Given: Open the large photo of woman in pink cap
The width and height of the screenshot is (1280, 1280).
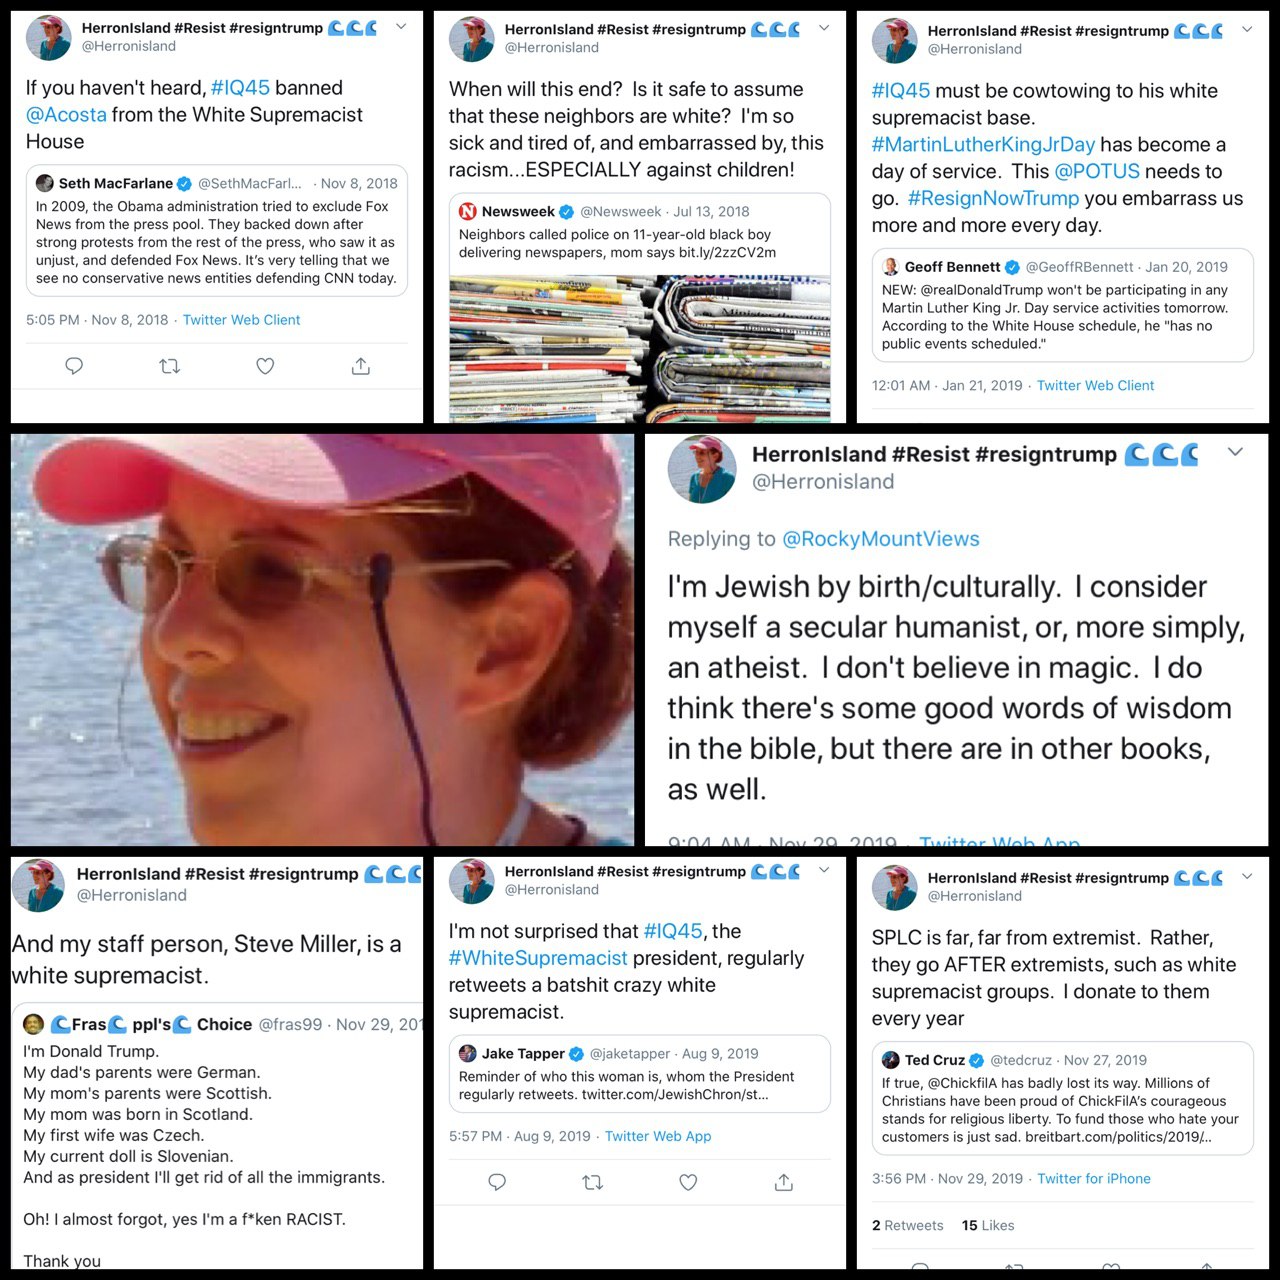Looking at the screenshot, I should click(322, 640).
